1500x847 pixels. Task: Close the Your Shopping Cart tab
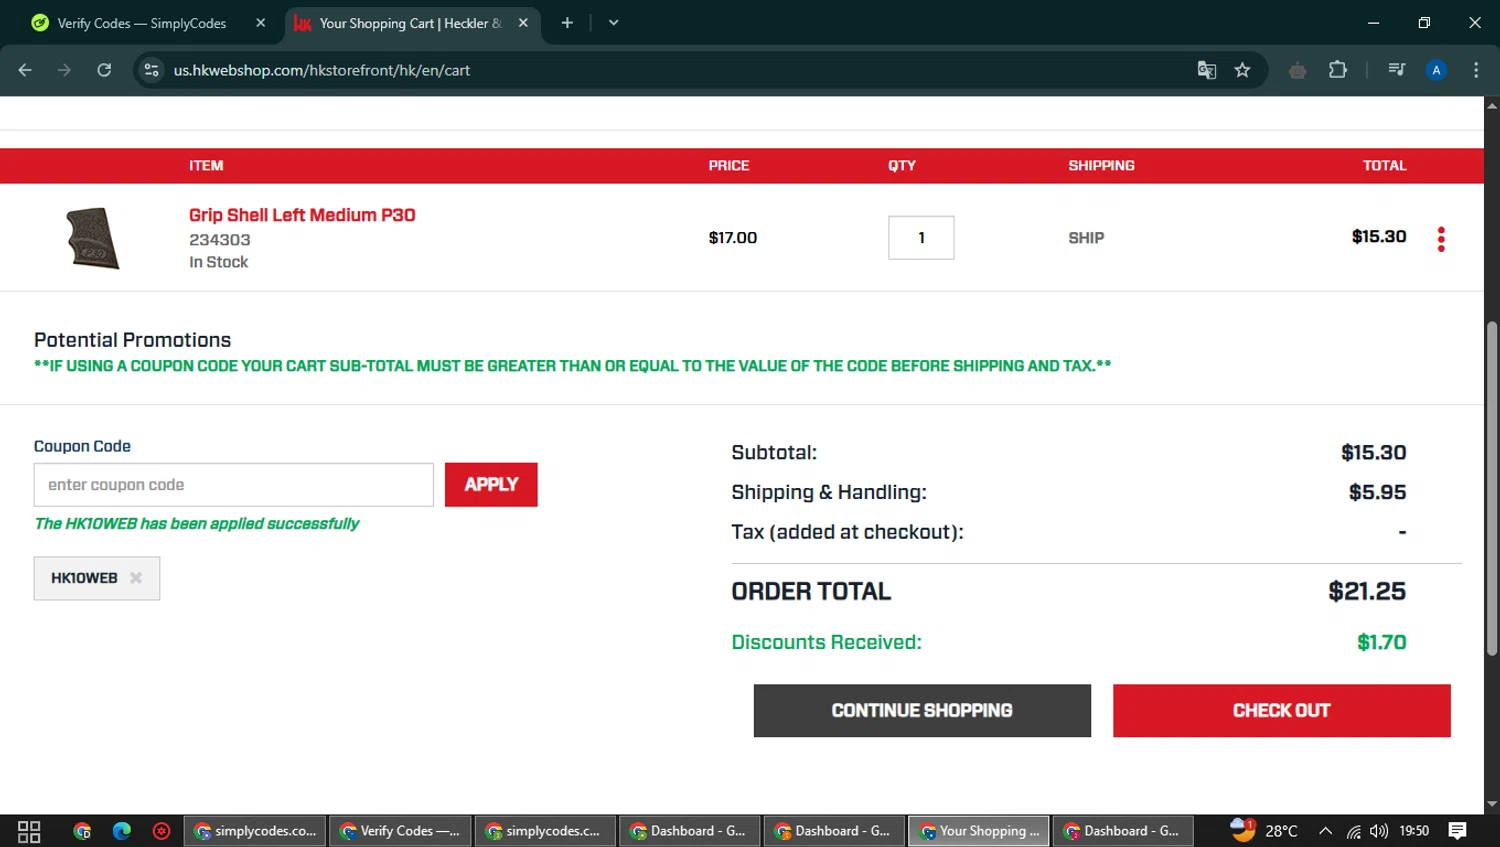[x=523, y=22]
